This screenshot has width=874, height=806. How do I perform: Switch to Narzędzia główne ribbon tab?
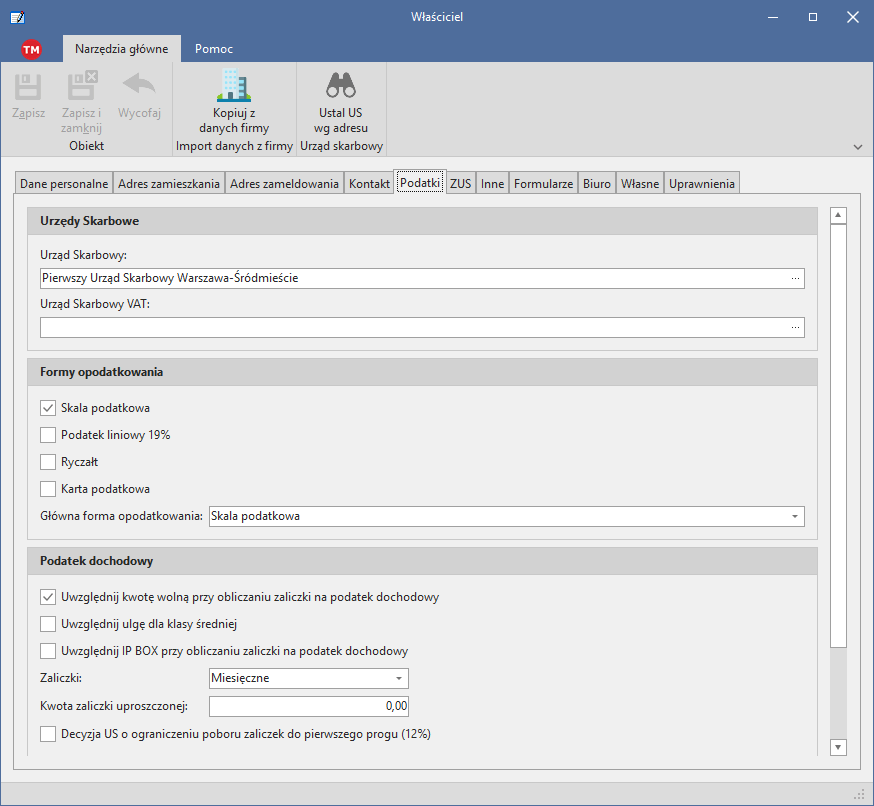[x=122, y=49]
